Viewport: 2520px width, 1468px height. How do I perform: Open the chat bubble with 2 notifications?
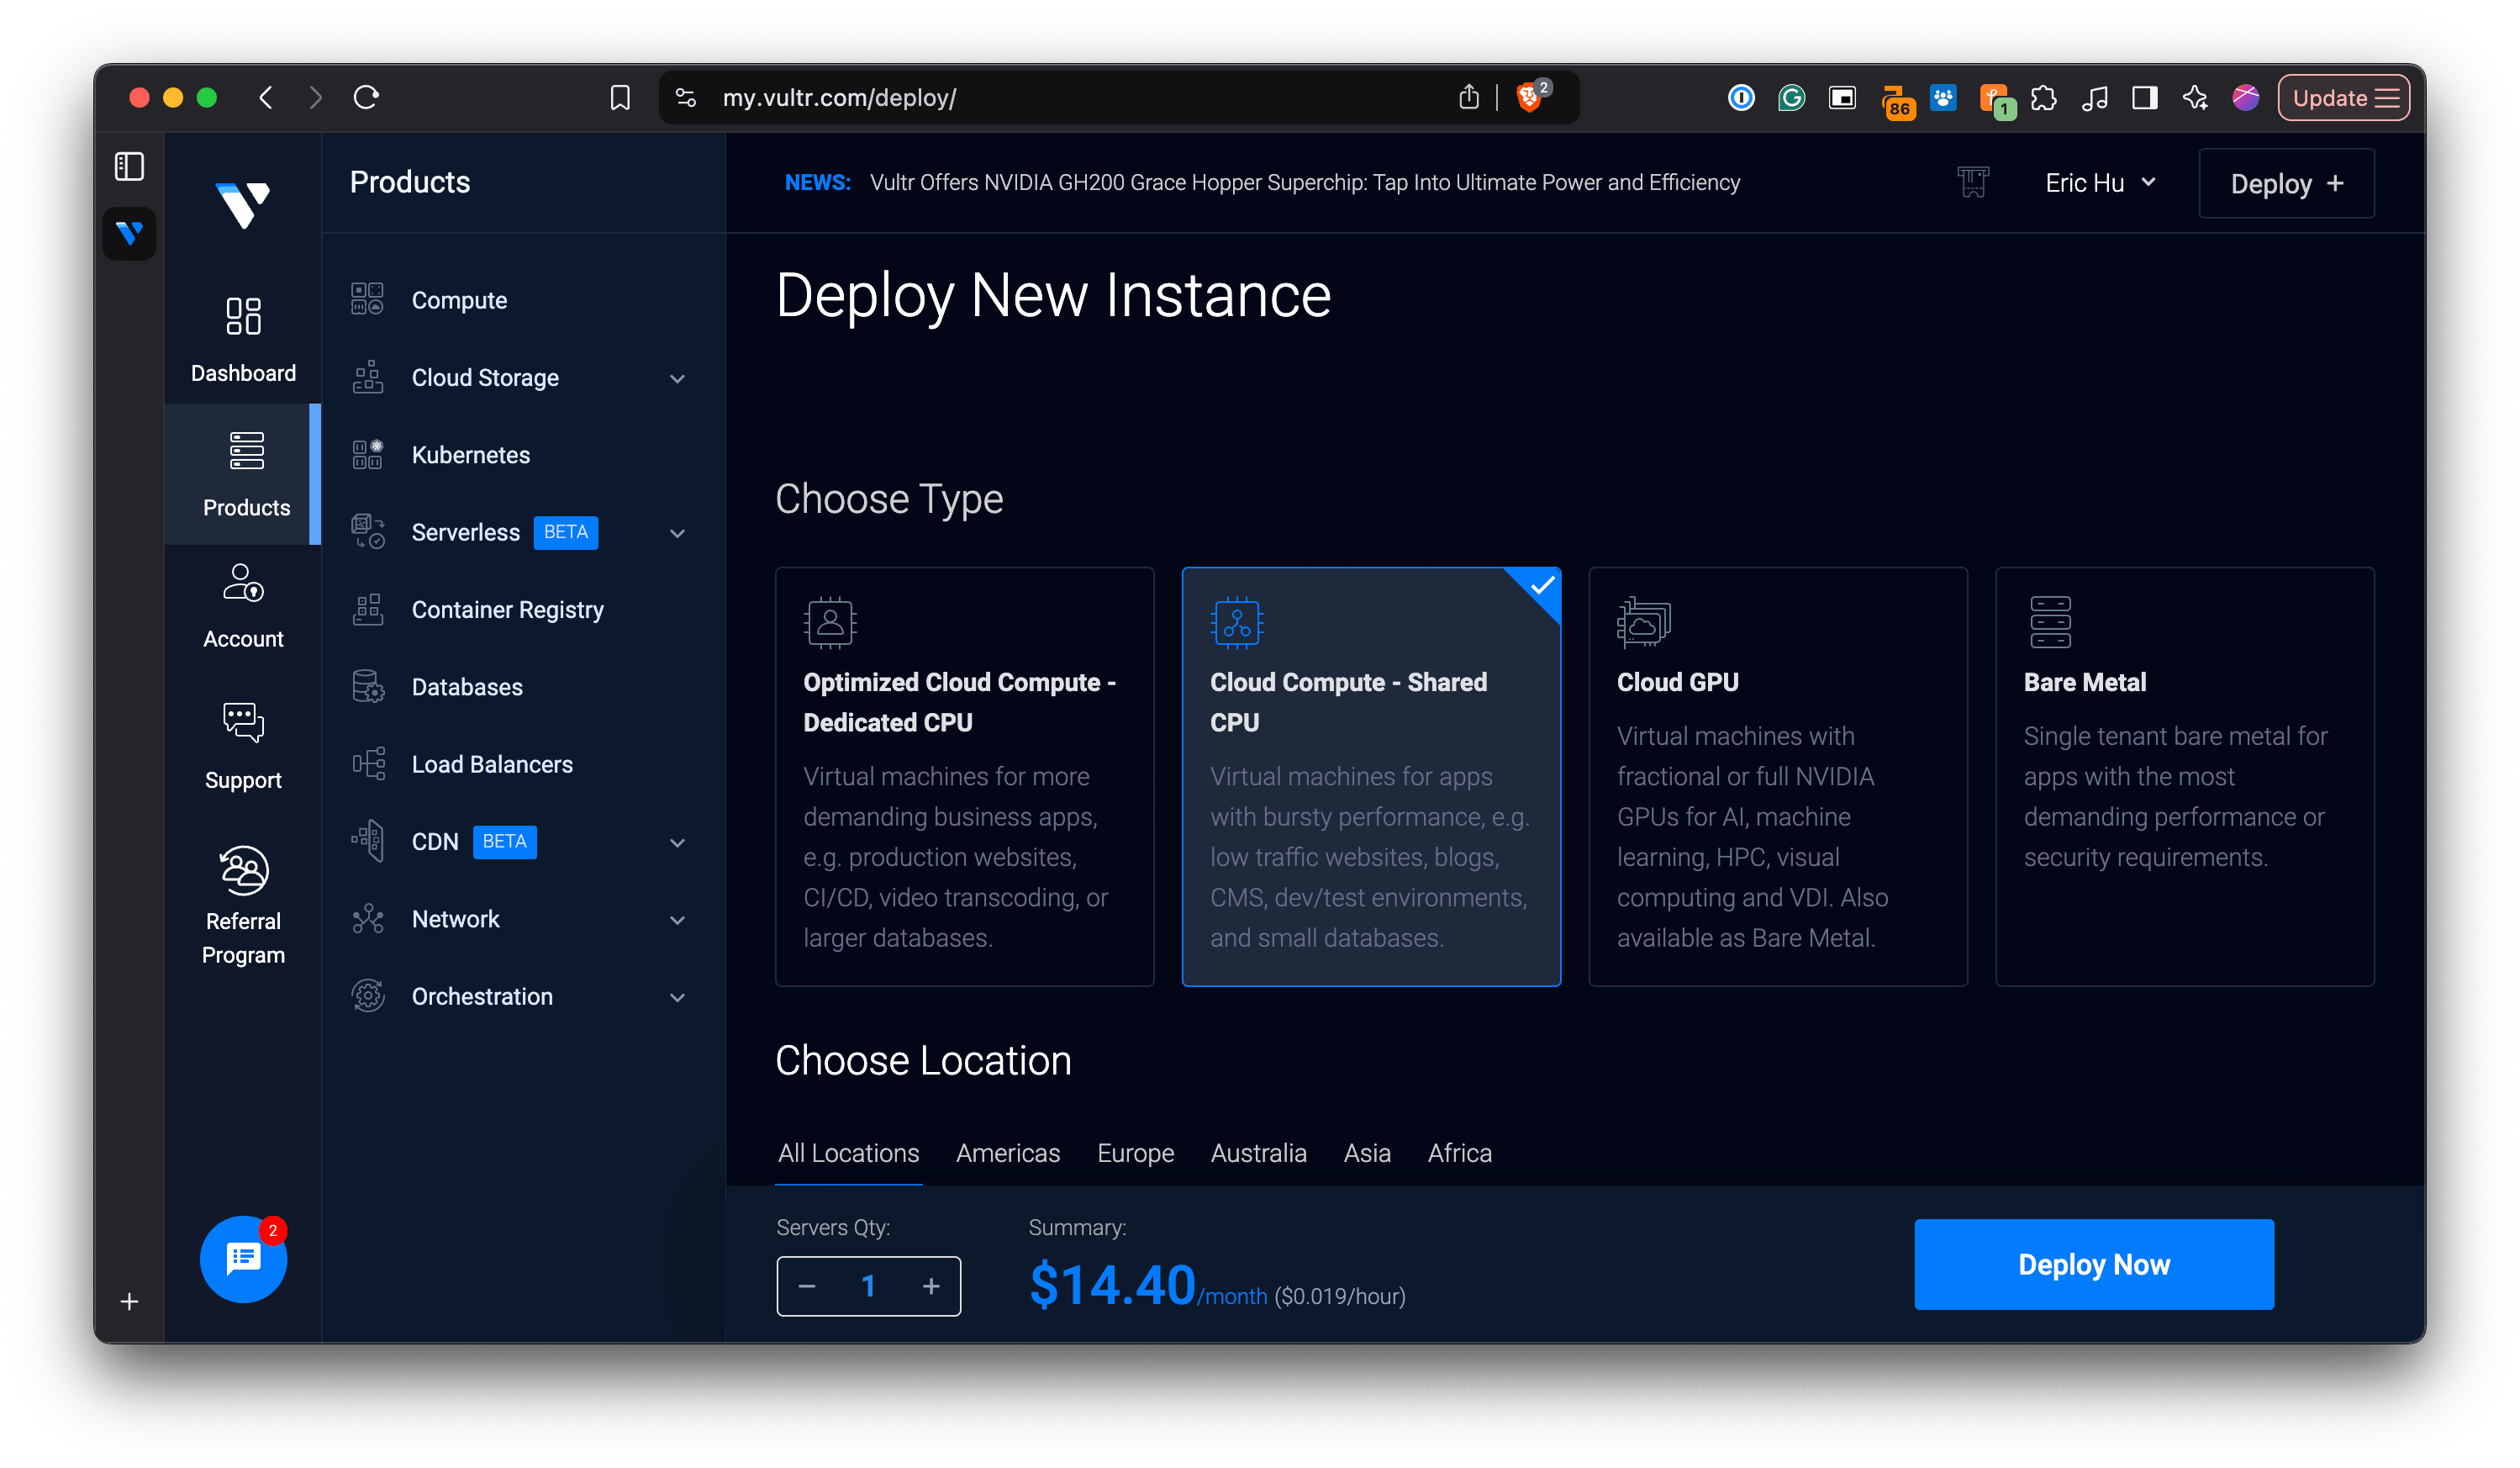[x=243, y=1258]
